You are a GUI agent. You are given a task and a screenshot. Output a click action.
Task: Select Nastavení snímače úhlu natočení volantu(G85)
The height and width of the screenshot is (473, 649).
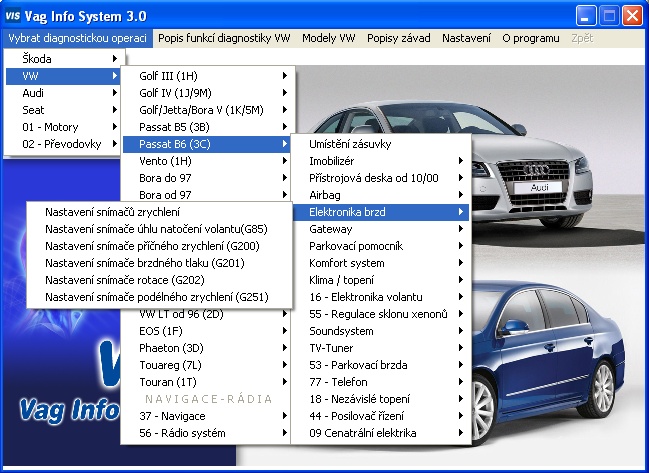(x=159, y=228)
